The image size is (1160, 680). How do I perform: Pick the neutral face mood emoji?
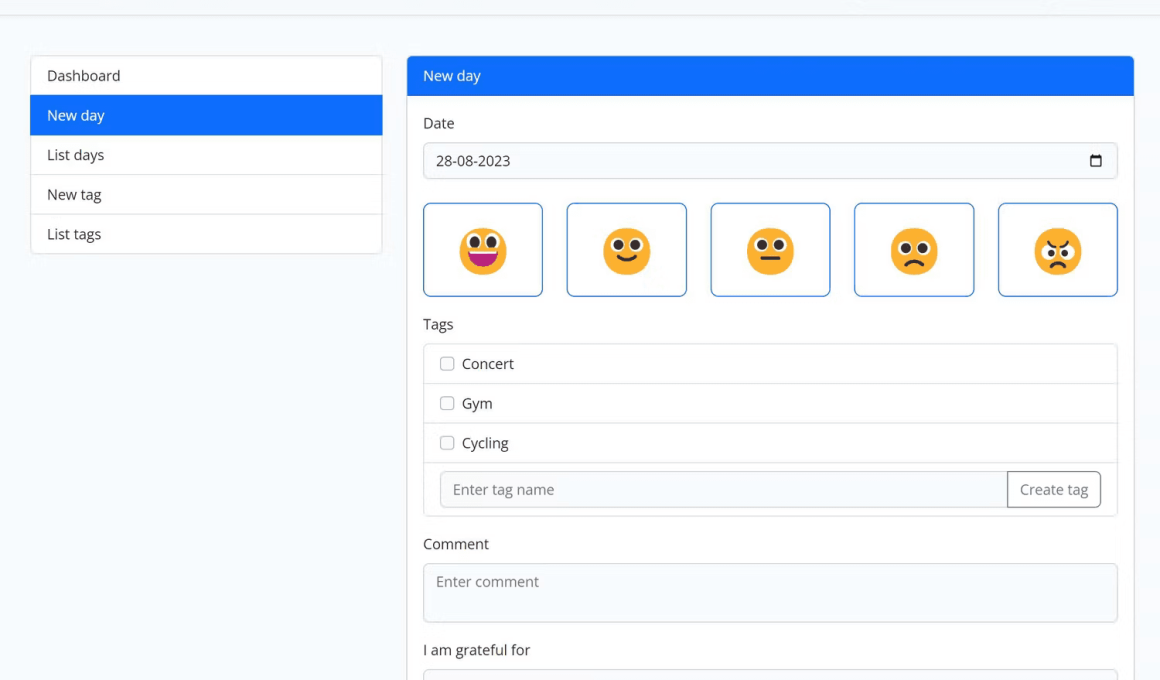770,250
